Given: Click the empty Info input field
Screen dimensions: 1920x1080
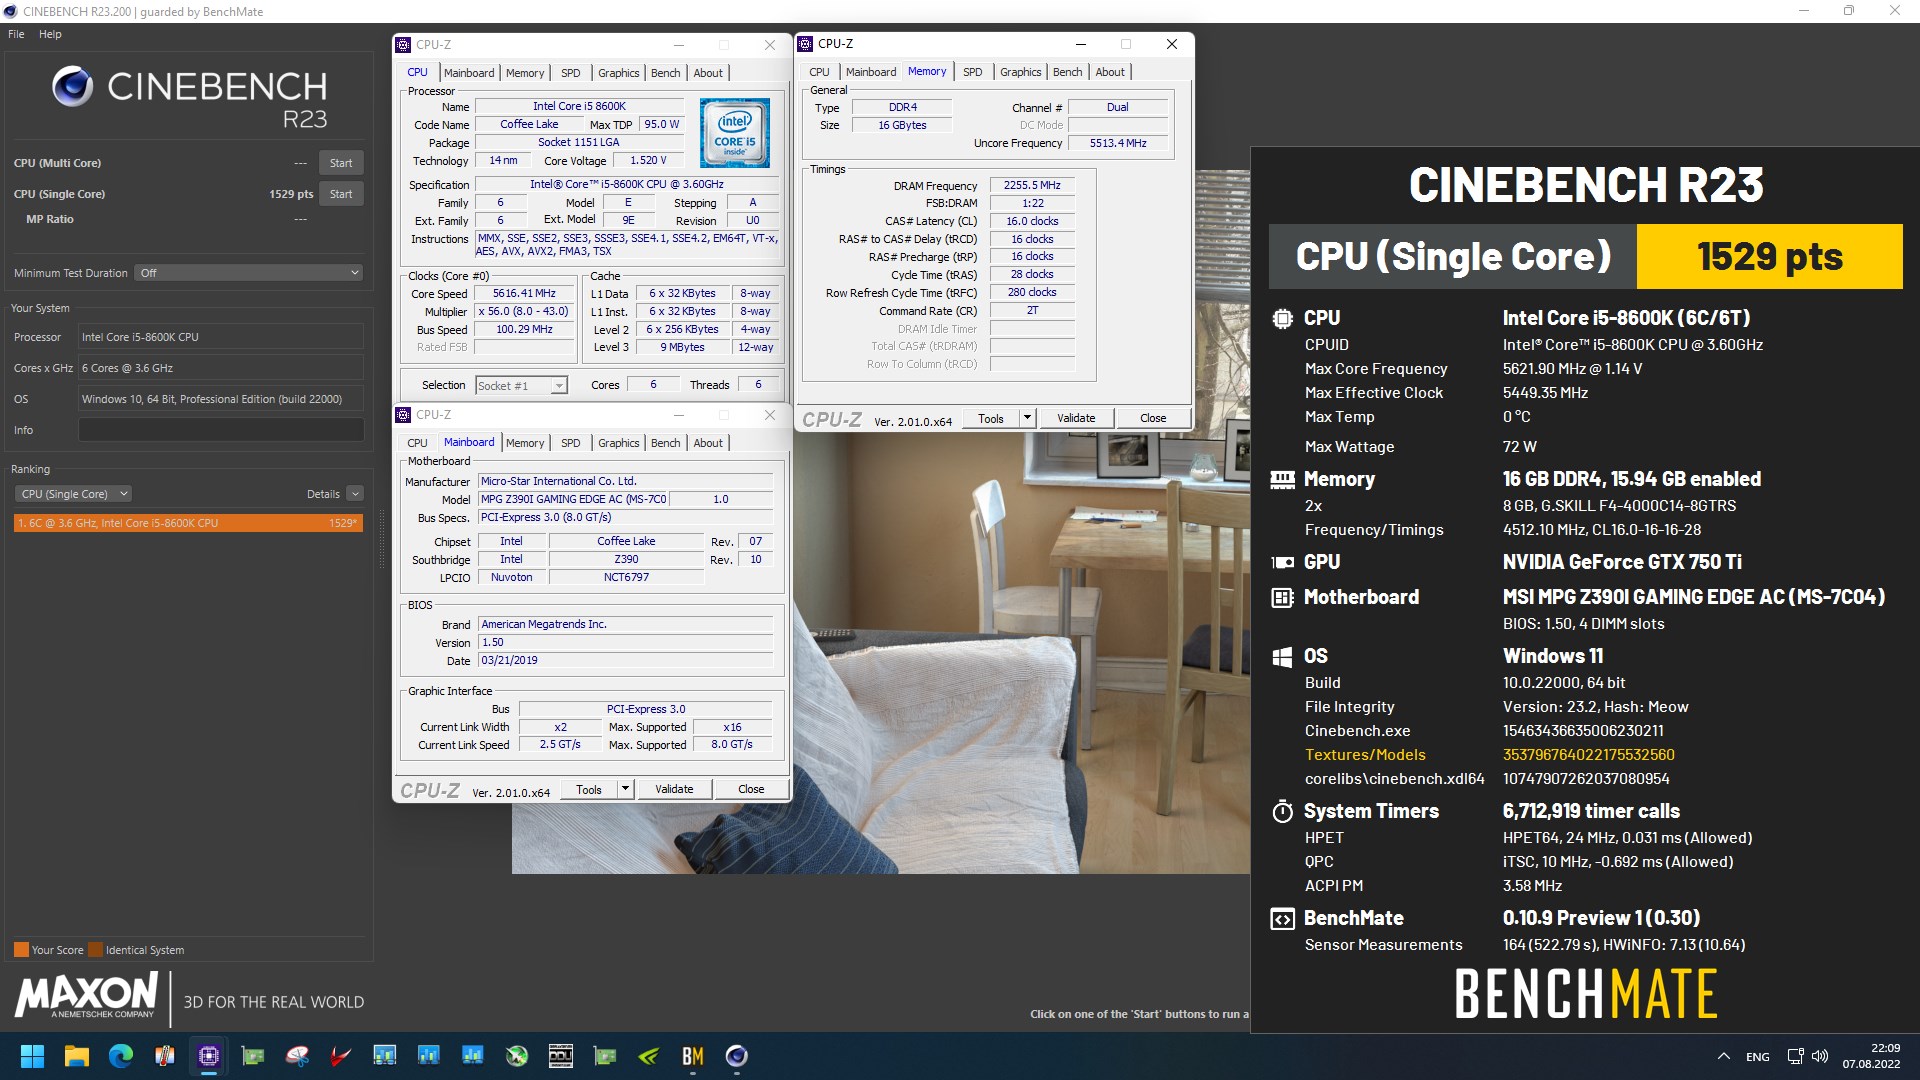Looking at the screenshot, I should point(221,430).
